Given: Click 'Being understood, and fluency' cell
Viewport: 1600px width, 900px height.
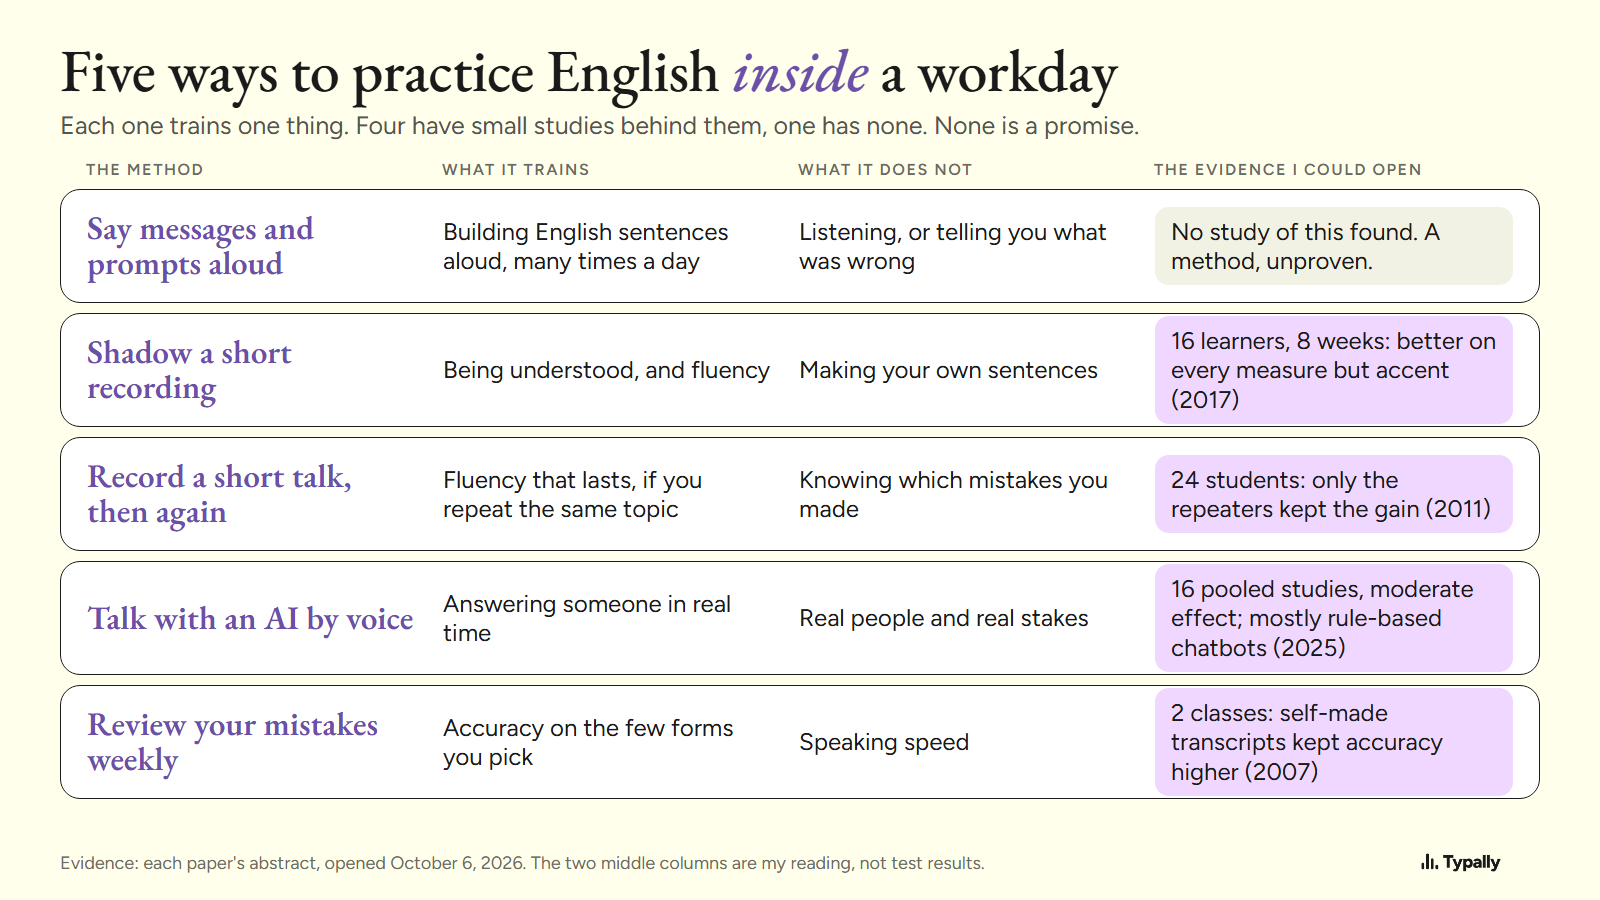Looking at the screenshot, I should (x=606, y=371).
